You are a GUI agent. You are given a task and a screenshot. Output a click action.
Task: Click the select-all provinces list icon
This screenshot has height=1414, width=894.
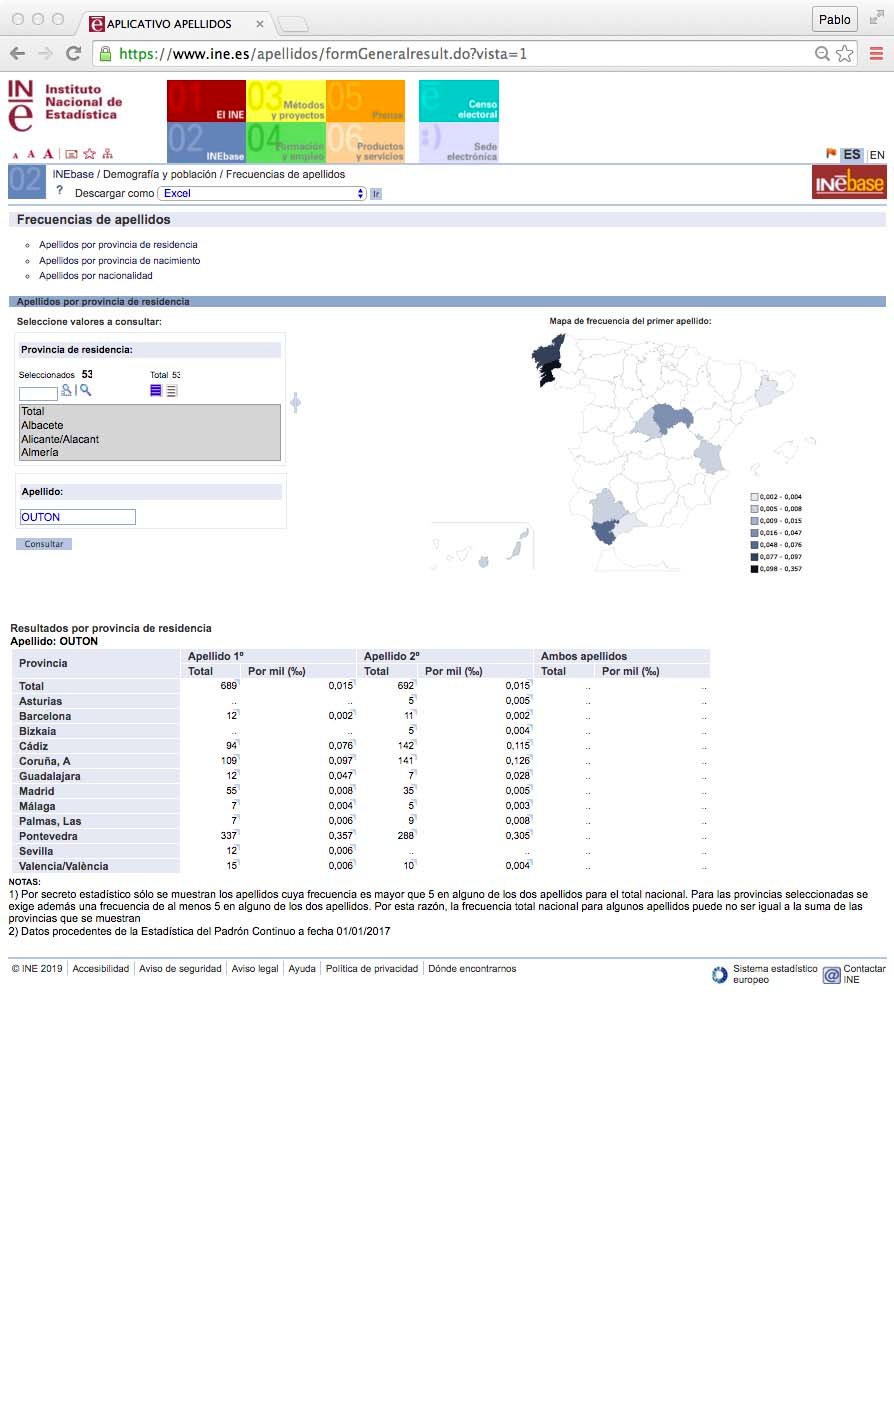click(x=156, y=391)
